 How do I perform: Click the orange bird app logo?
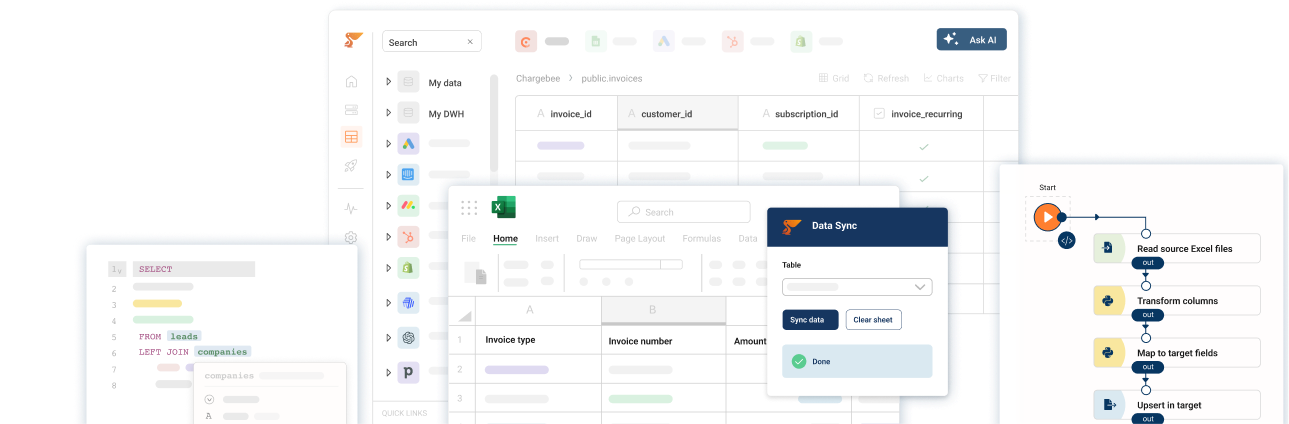[354, 40]
